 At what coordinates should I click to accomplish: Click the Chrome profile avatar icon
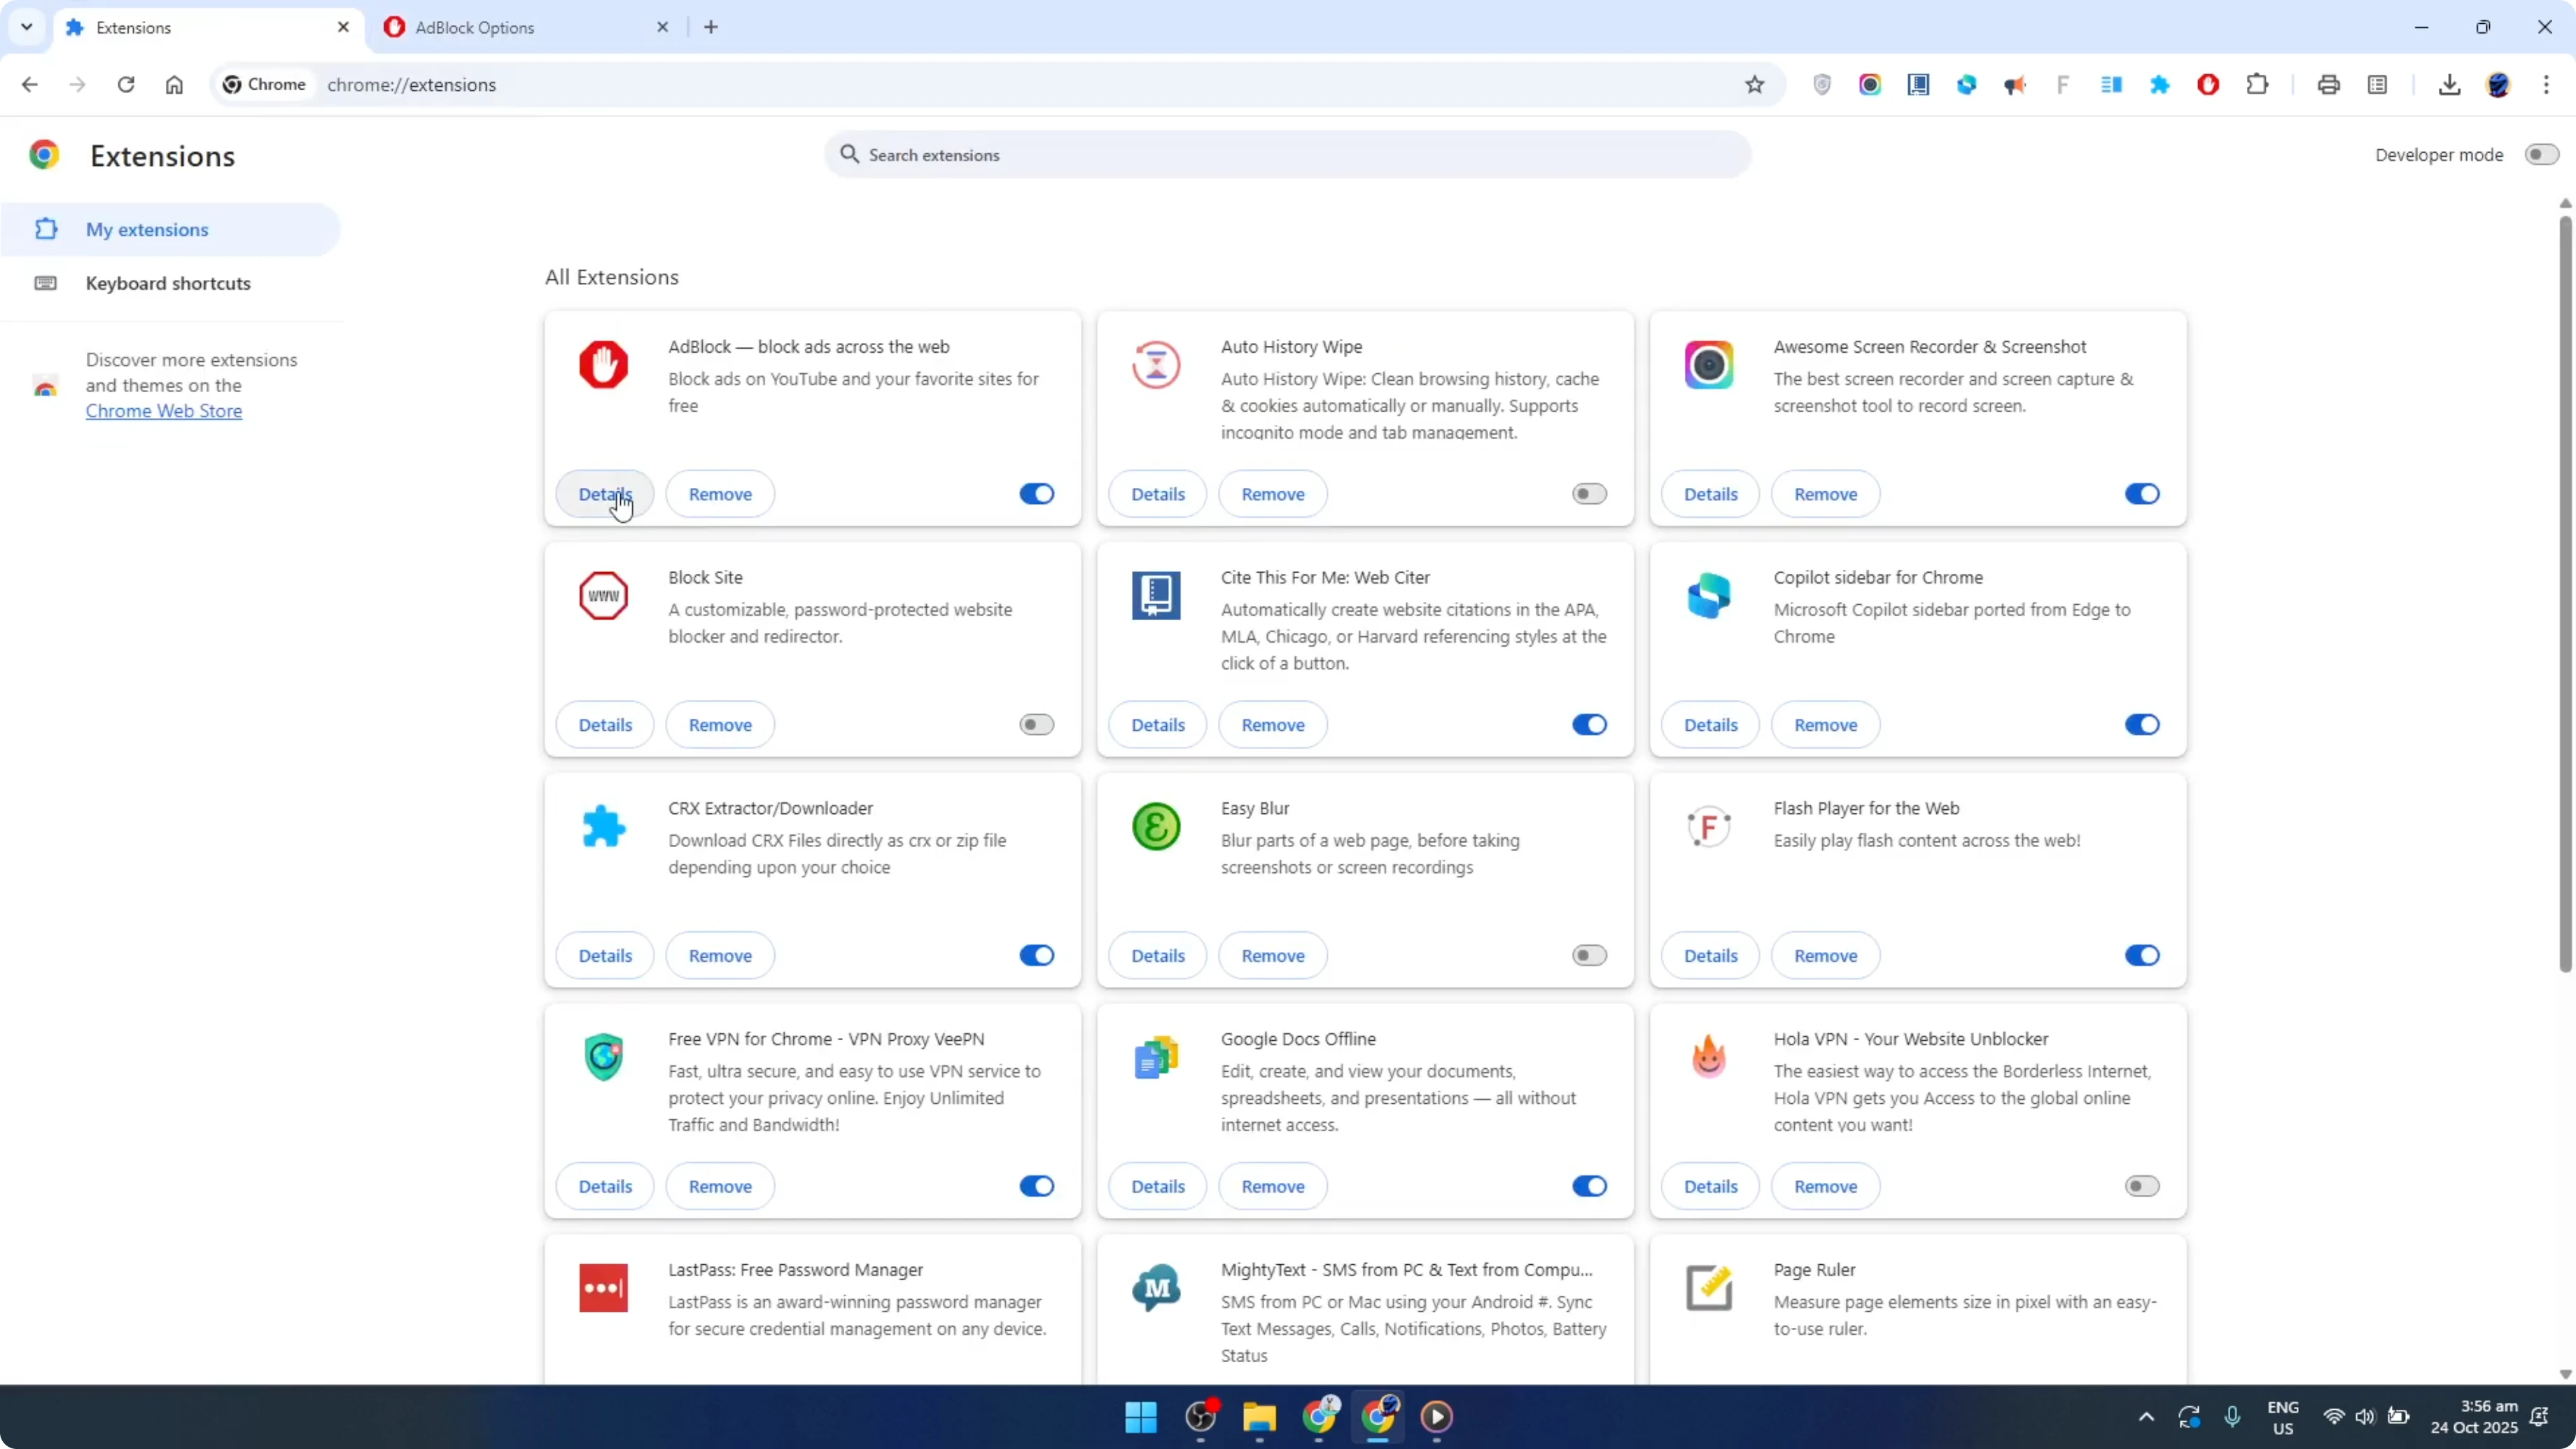pyautogui.click(x=2499, y=84)
